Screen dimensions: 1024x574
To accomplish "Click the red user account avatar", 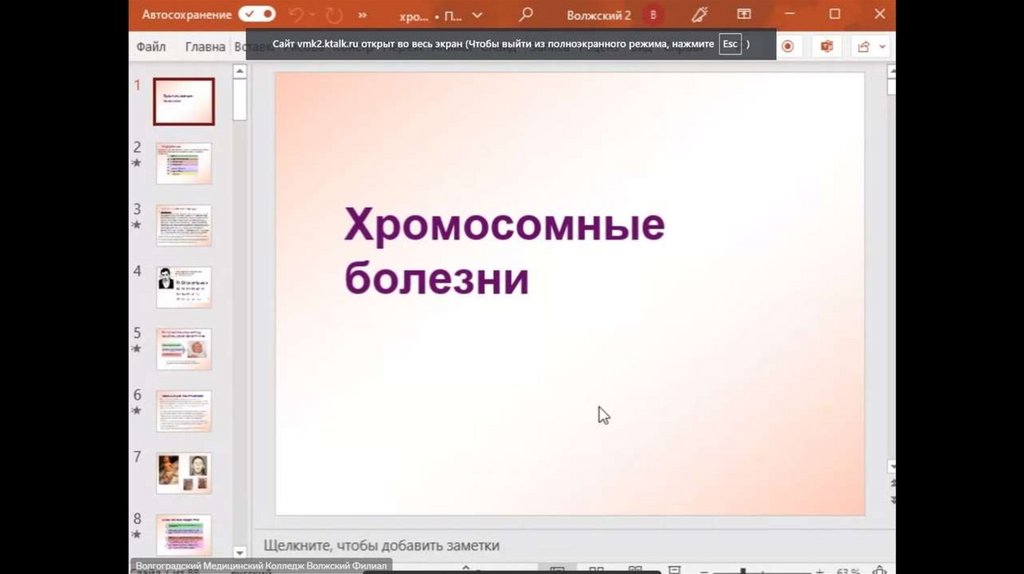I will (x=653, y=15).
